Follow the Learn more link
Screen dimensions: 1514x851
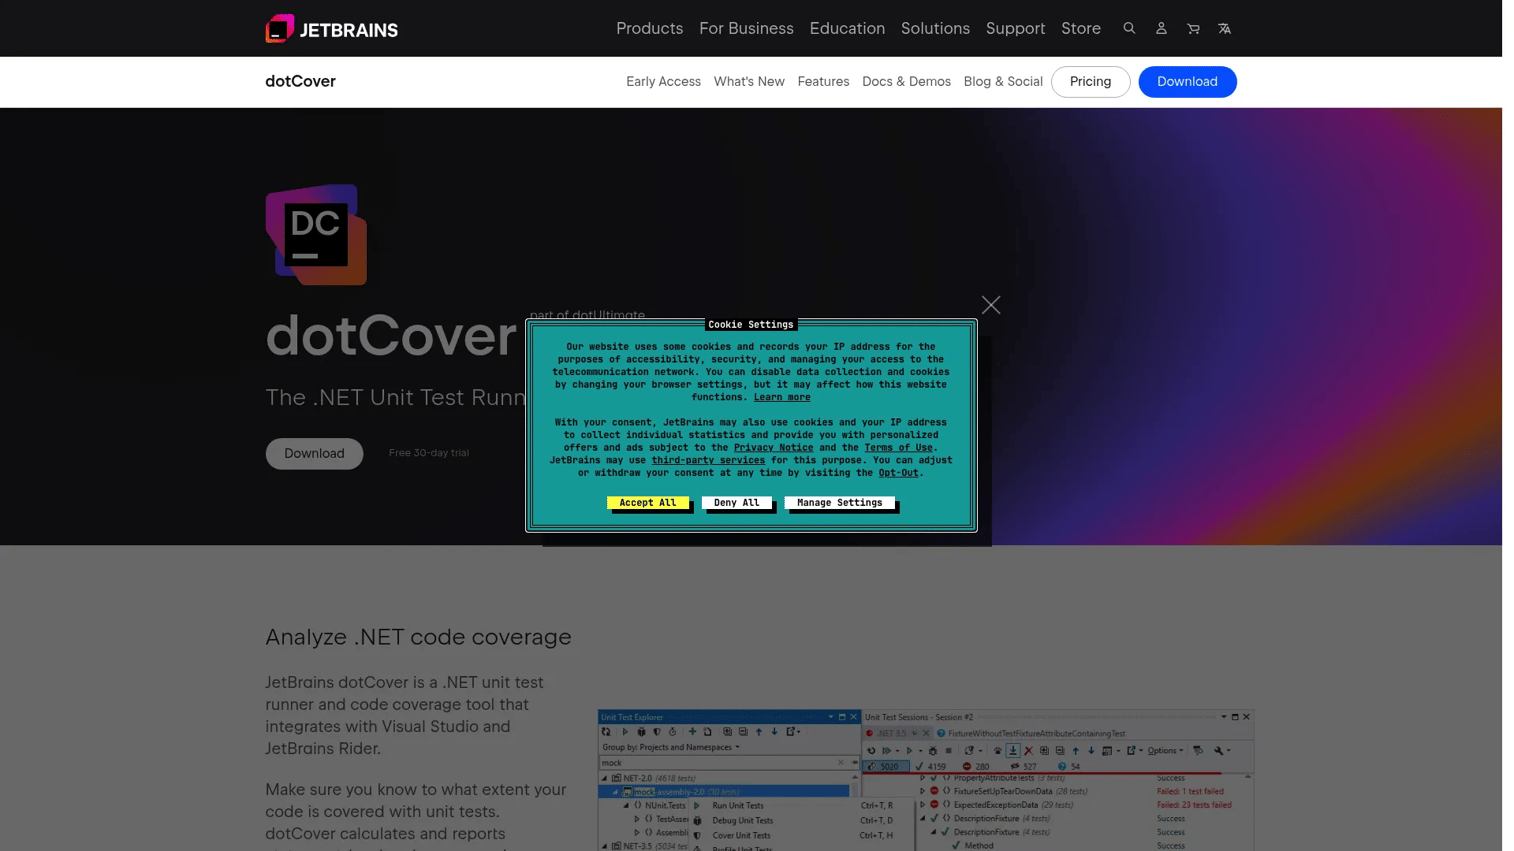click(782, 397)
